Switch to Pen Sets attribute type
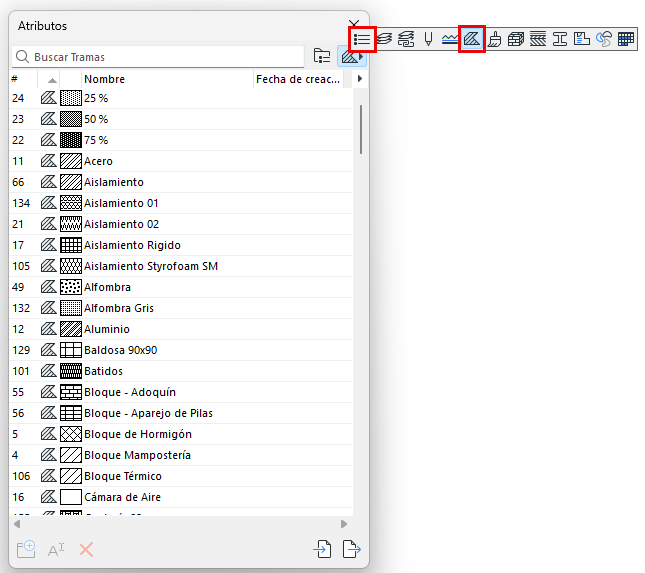645x573 pixels. [428, 39]
